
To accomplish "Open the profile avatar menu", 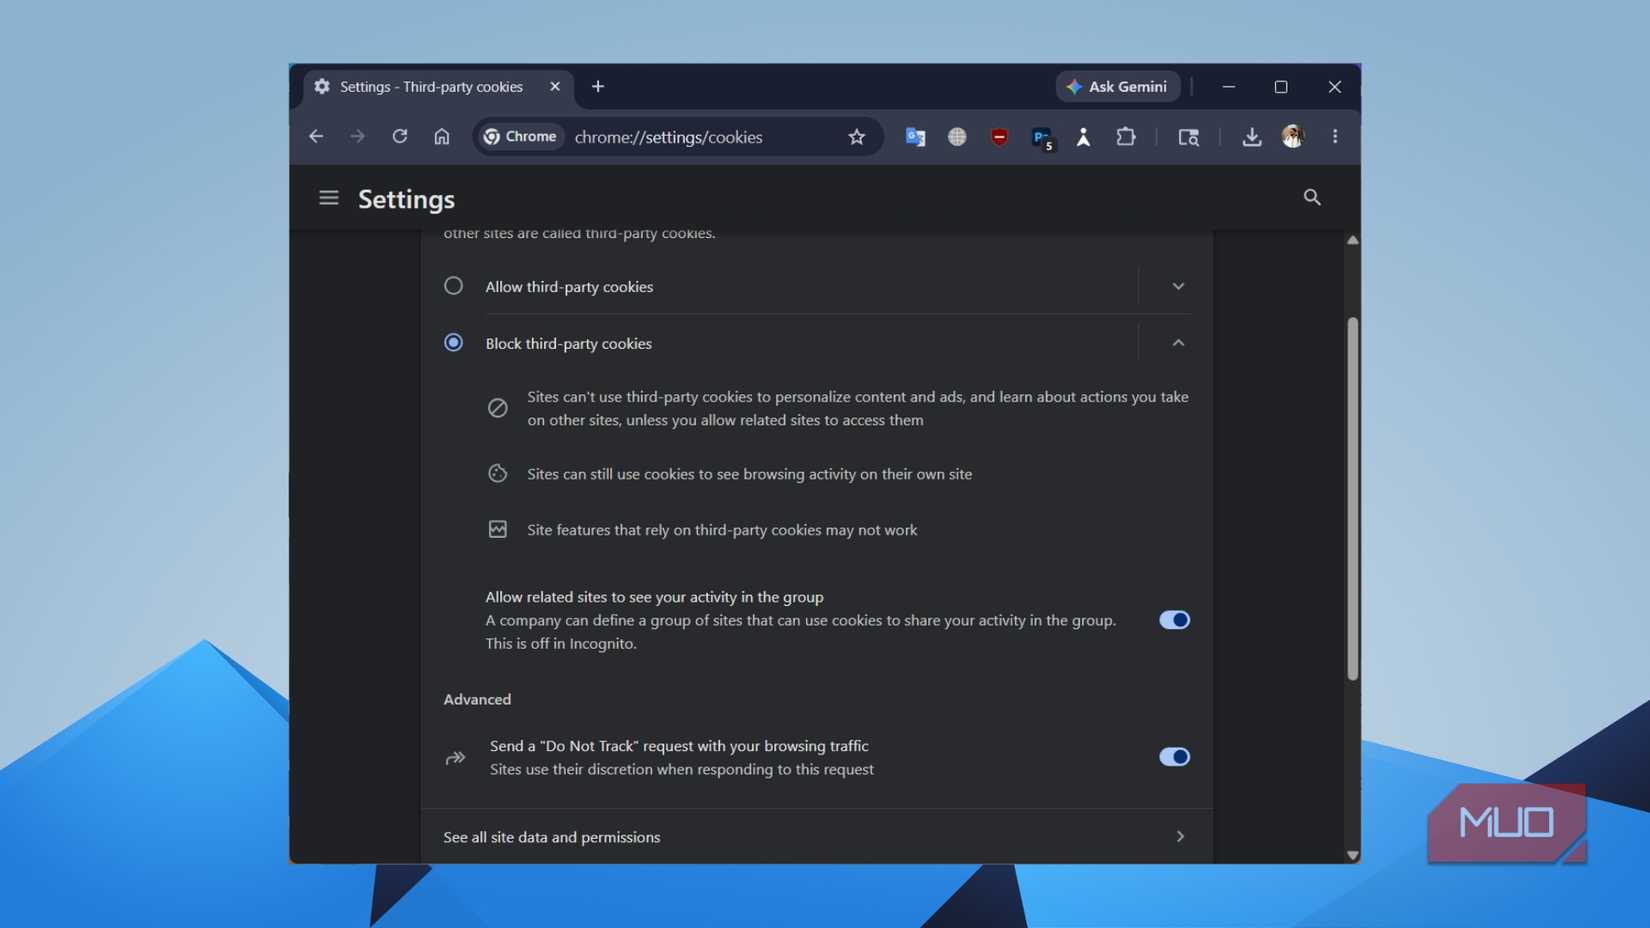I will point(1293,137).
